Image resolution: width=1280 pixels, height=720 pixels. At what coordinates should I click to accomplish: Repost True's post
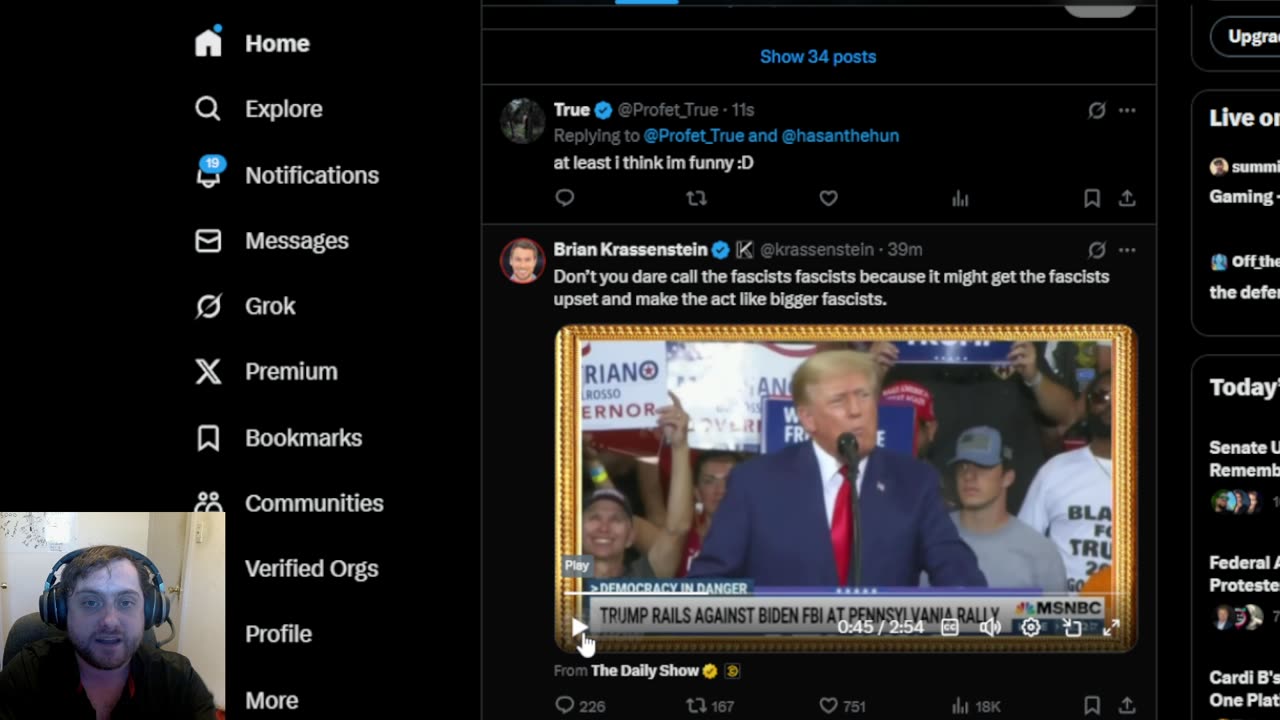(x=696, y=198)
